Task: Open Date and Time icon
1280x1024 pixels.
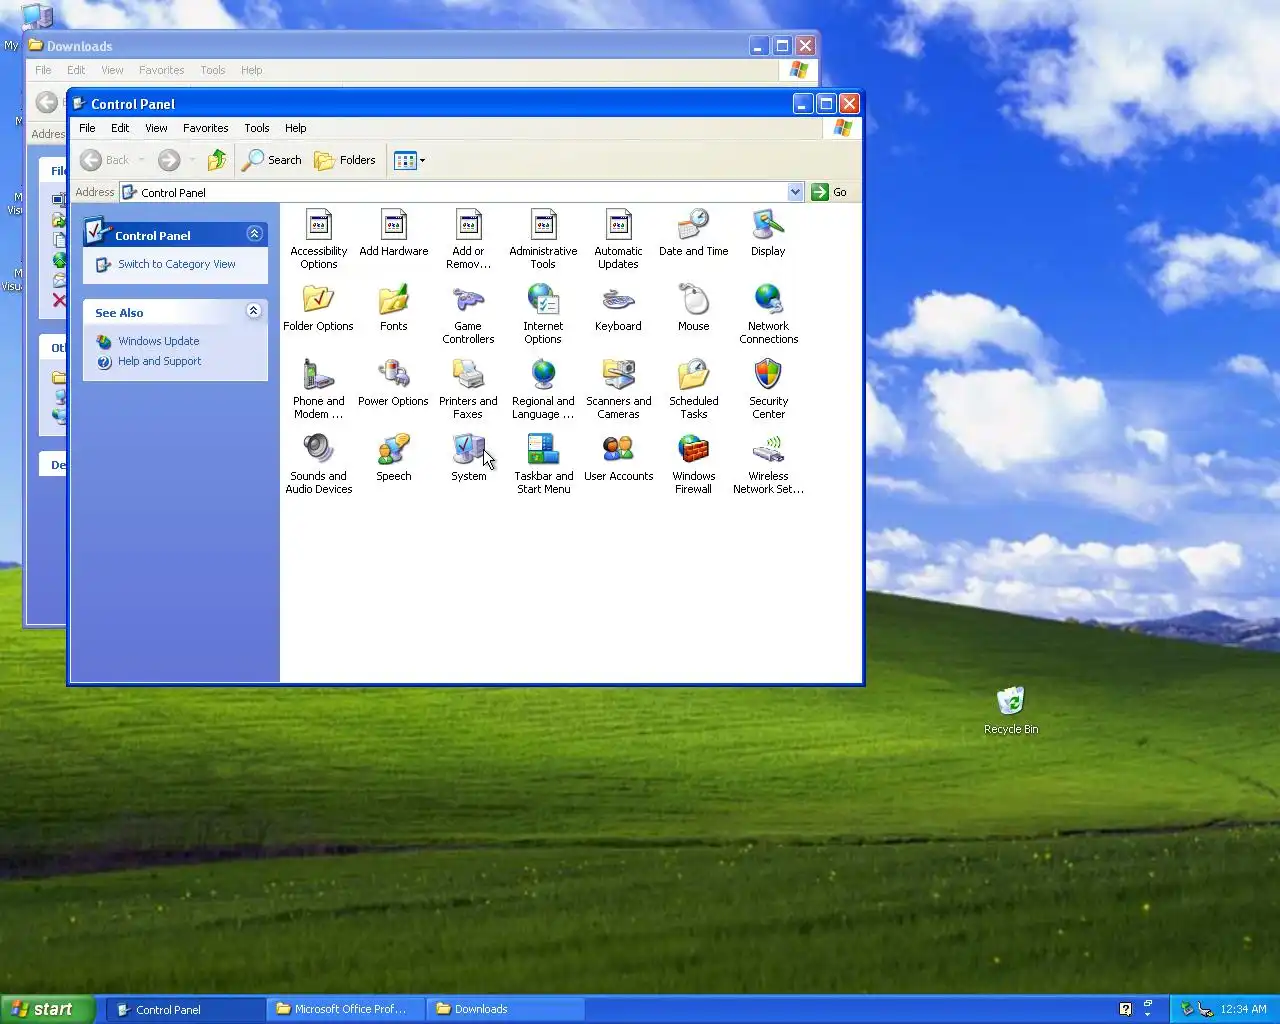Action: (693, 233)
